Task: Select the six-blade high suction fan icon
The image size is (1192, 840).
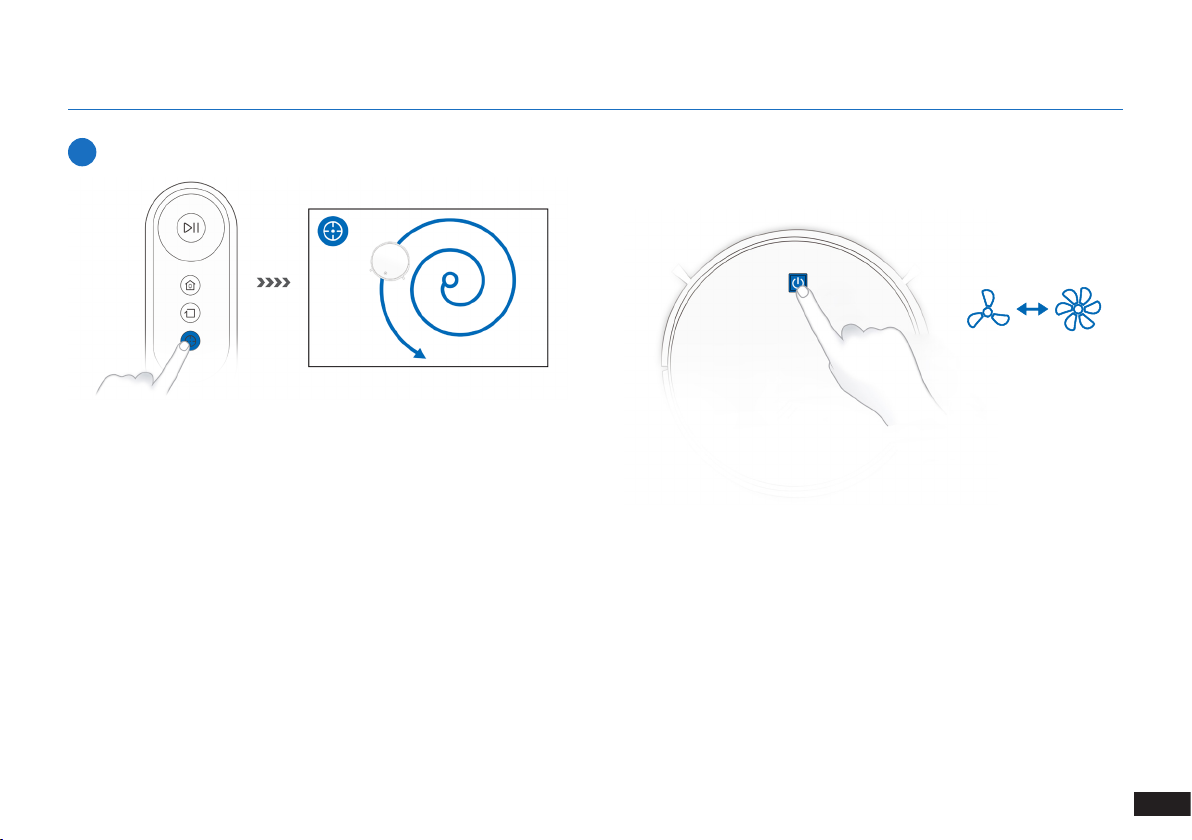Action: [x=1078, y=309]
